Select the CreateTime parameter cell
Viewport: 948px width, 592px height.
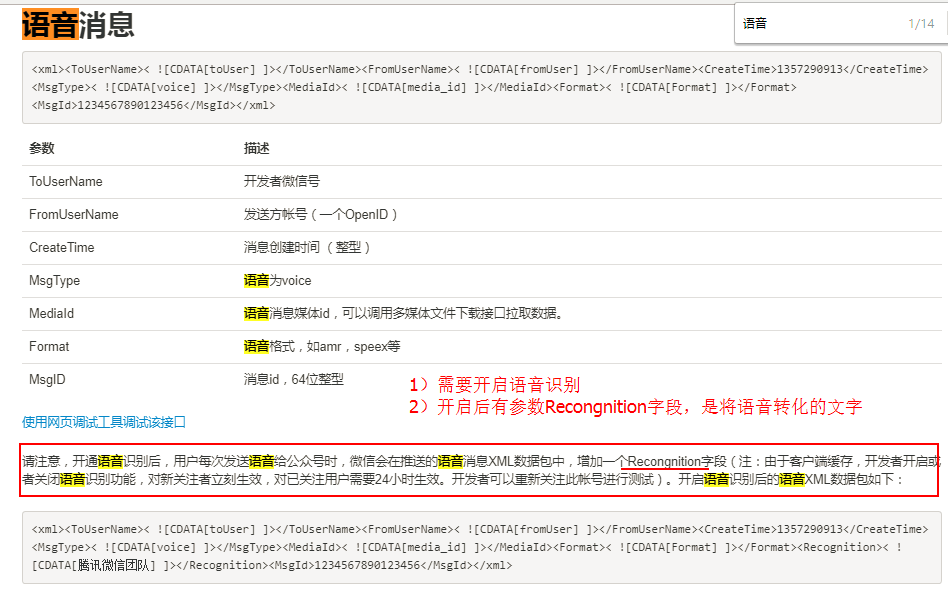click(x=62, y=247)
